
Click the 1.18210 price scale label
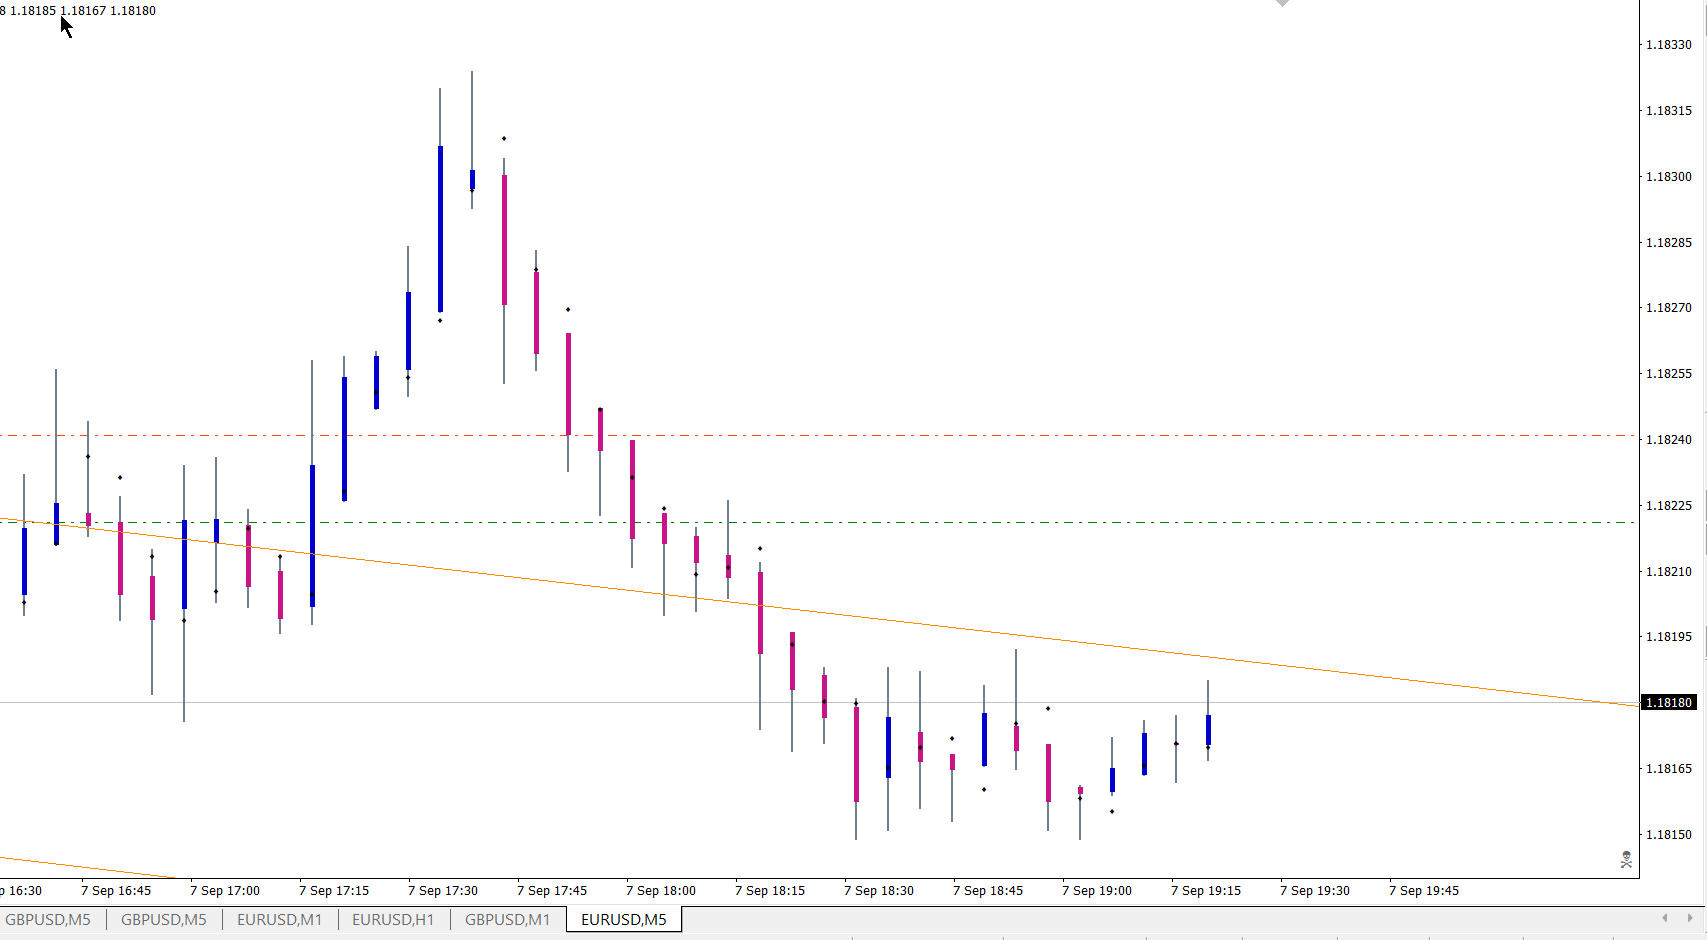[1669, 572]
